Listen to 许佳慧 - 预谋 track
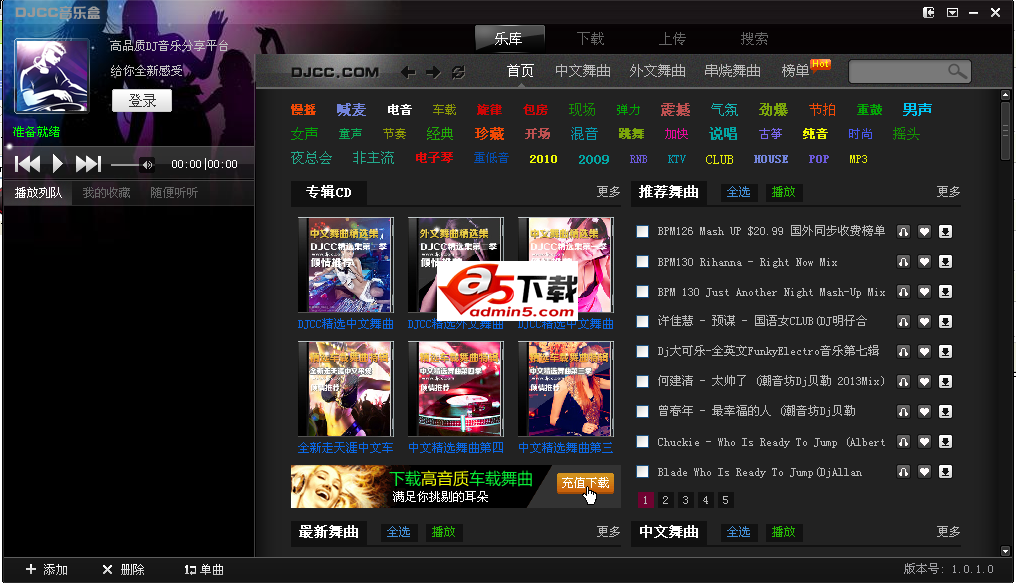Viewport: 1016px width, 583px height. pyautogui.click(x=903, y=321)
